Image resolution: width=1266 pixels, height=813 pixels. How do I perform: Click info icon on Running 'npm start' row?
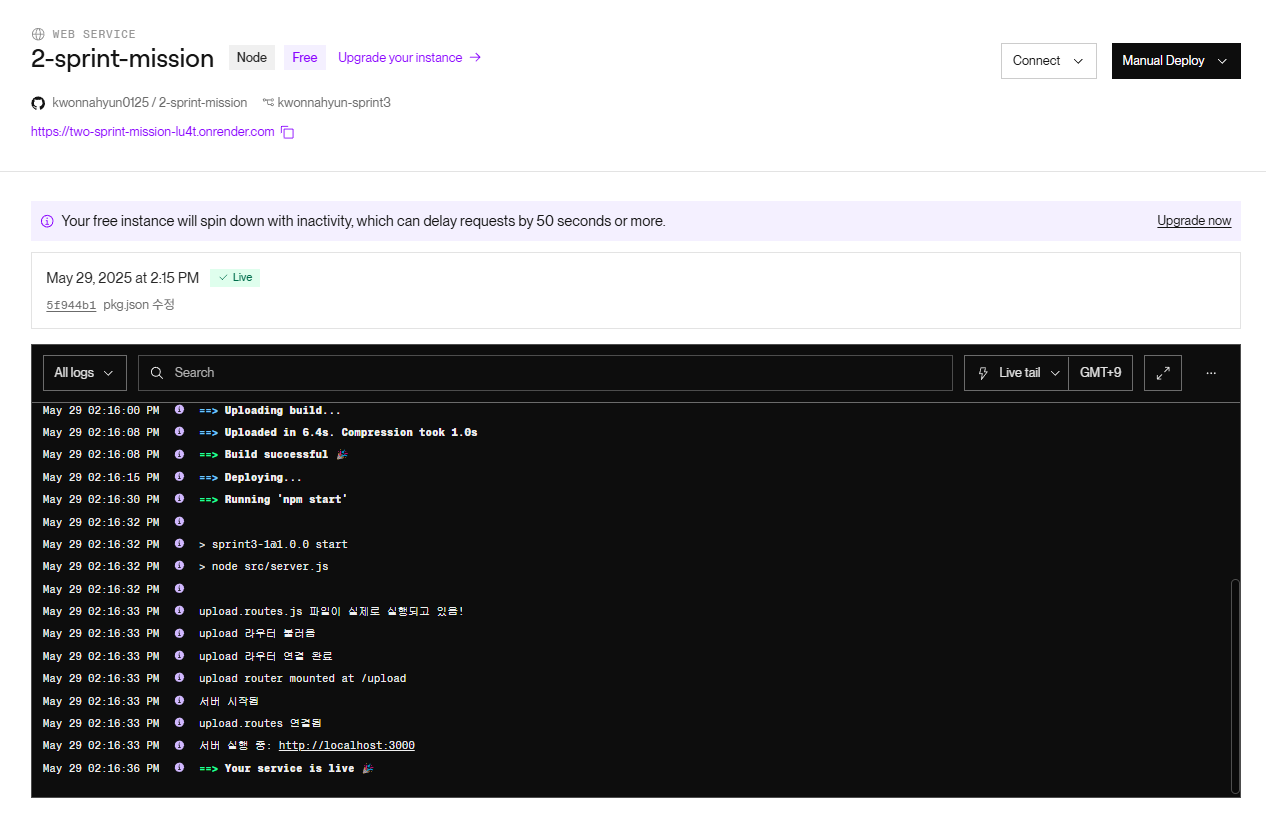179,499
